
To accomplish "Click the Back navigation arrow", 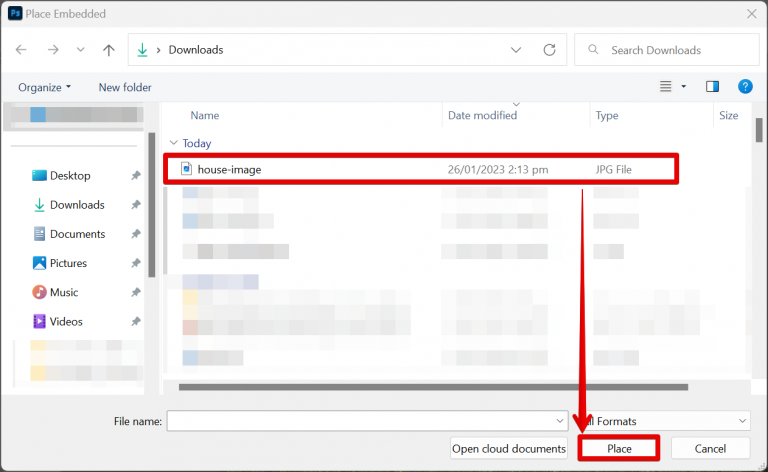I will pos(21,50).
